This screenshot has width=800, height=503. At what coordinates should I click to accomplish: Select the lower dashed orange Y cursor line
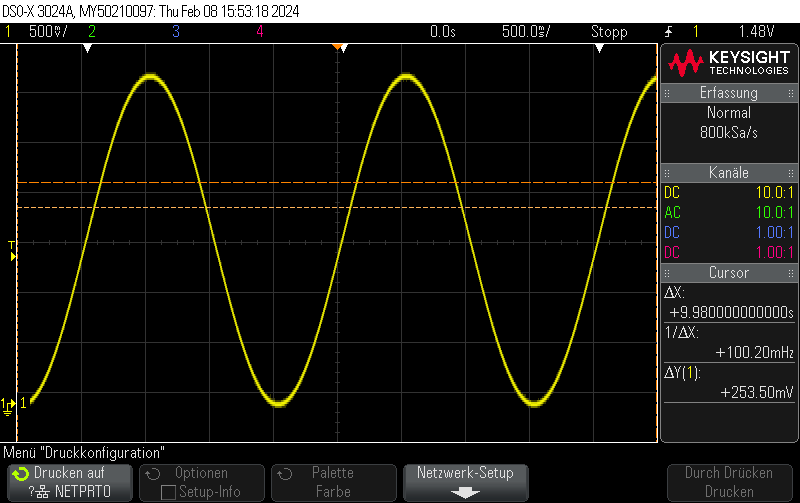tap(337, 207)
